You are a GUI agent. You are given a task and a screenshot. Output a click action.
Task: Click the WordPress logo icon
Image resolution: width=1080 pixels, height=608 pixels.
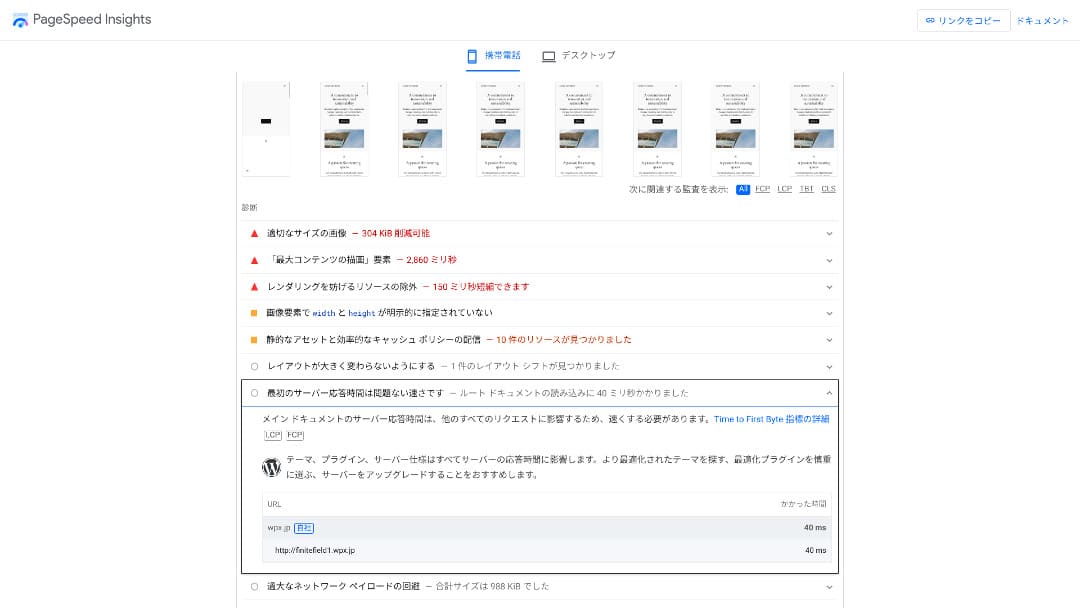pos(271,467)
